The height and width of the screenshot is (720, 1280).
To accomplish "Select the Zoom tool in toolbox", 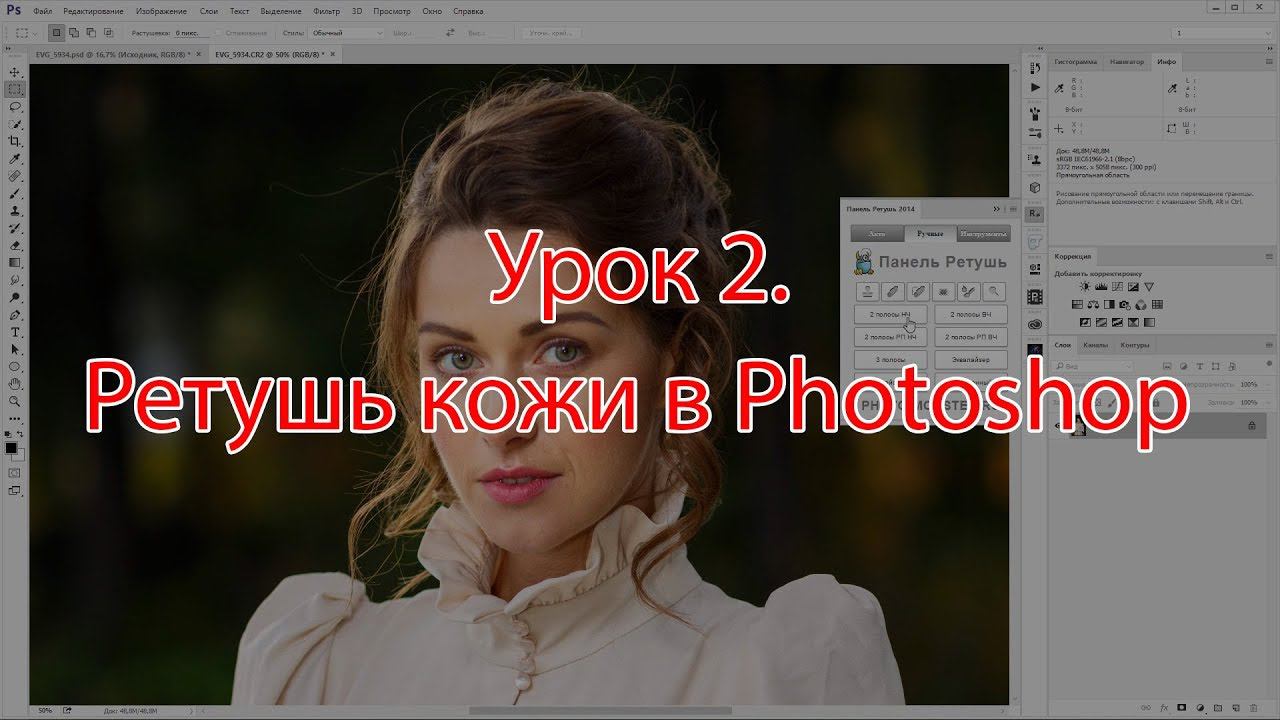I will (15, 401).
